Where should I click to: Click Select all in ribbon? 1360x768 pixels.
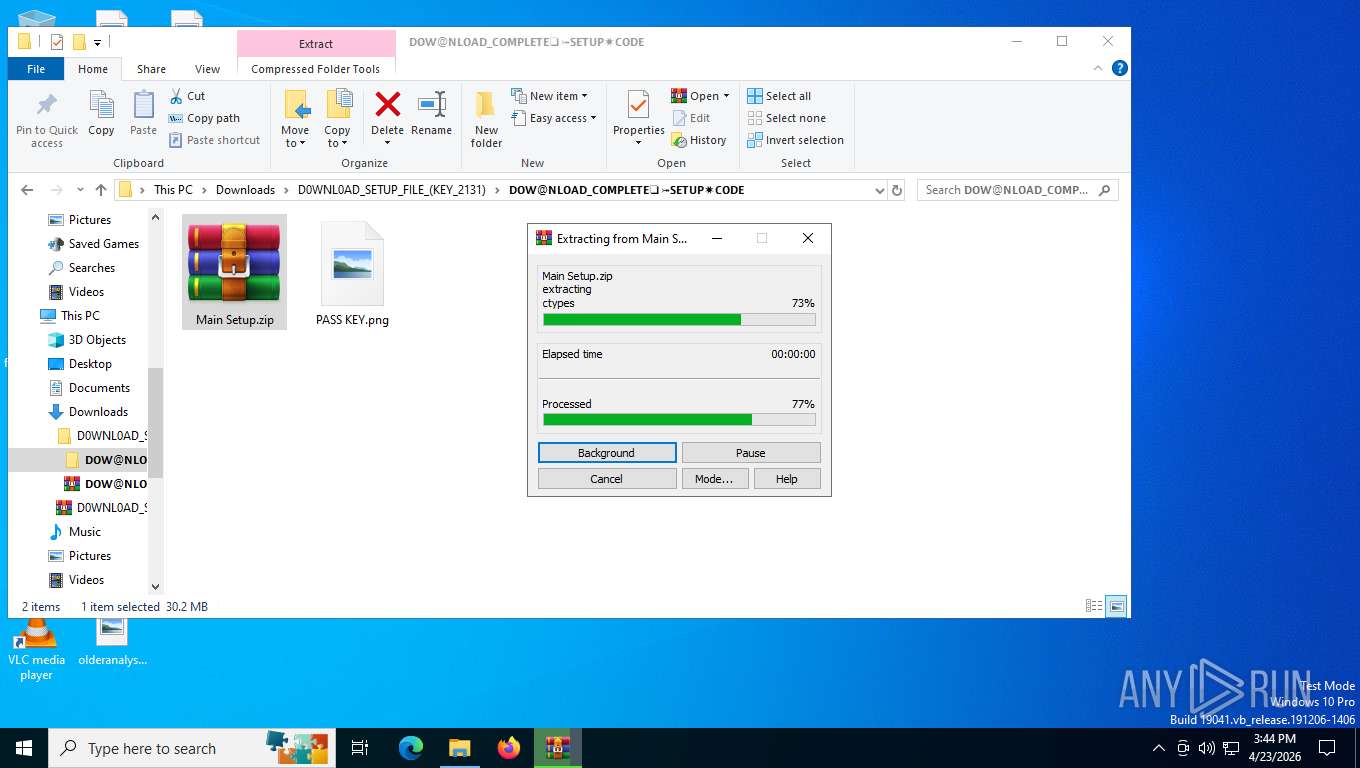[779, 96]
